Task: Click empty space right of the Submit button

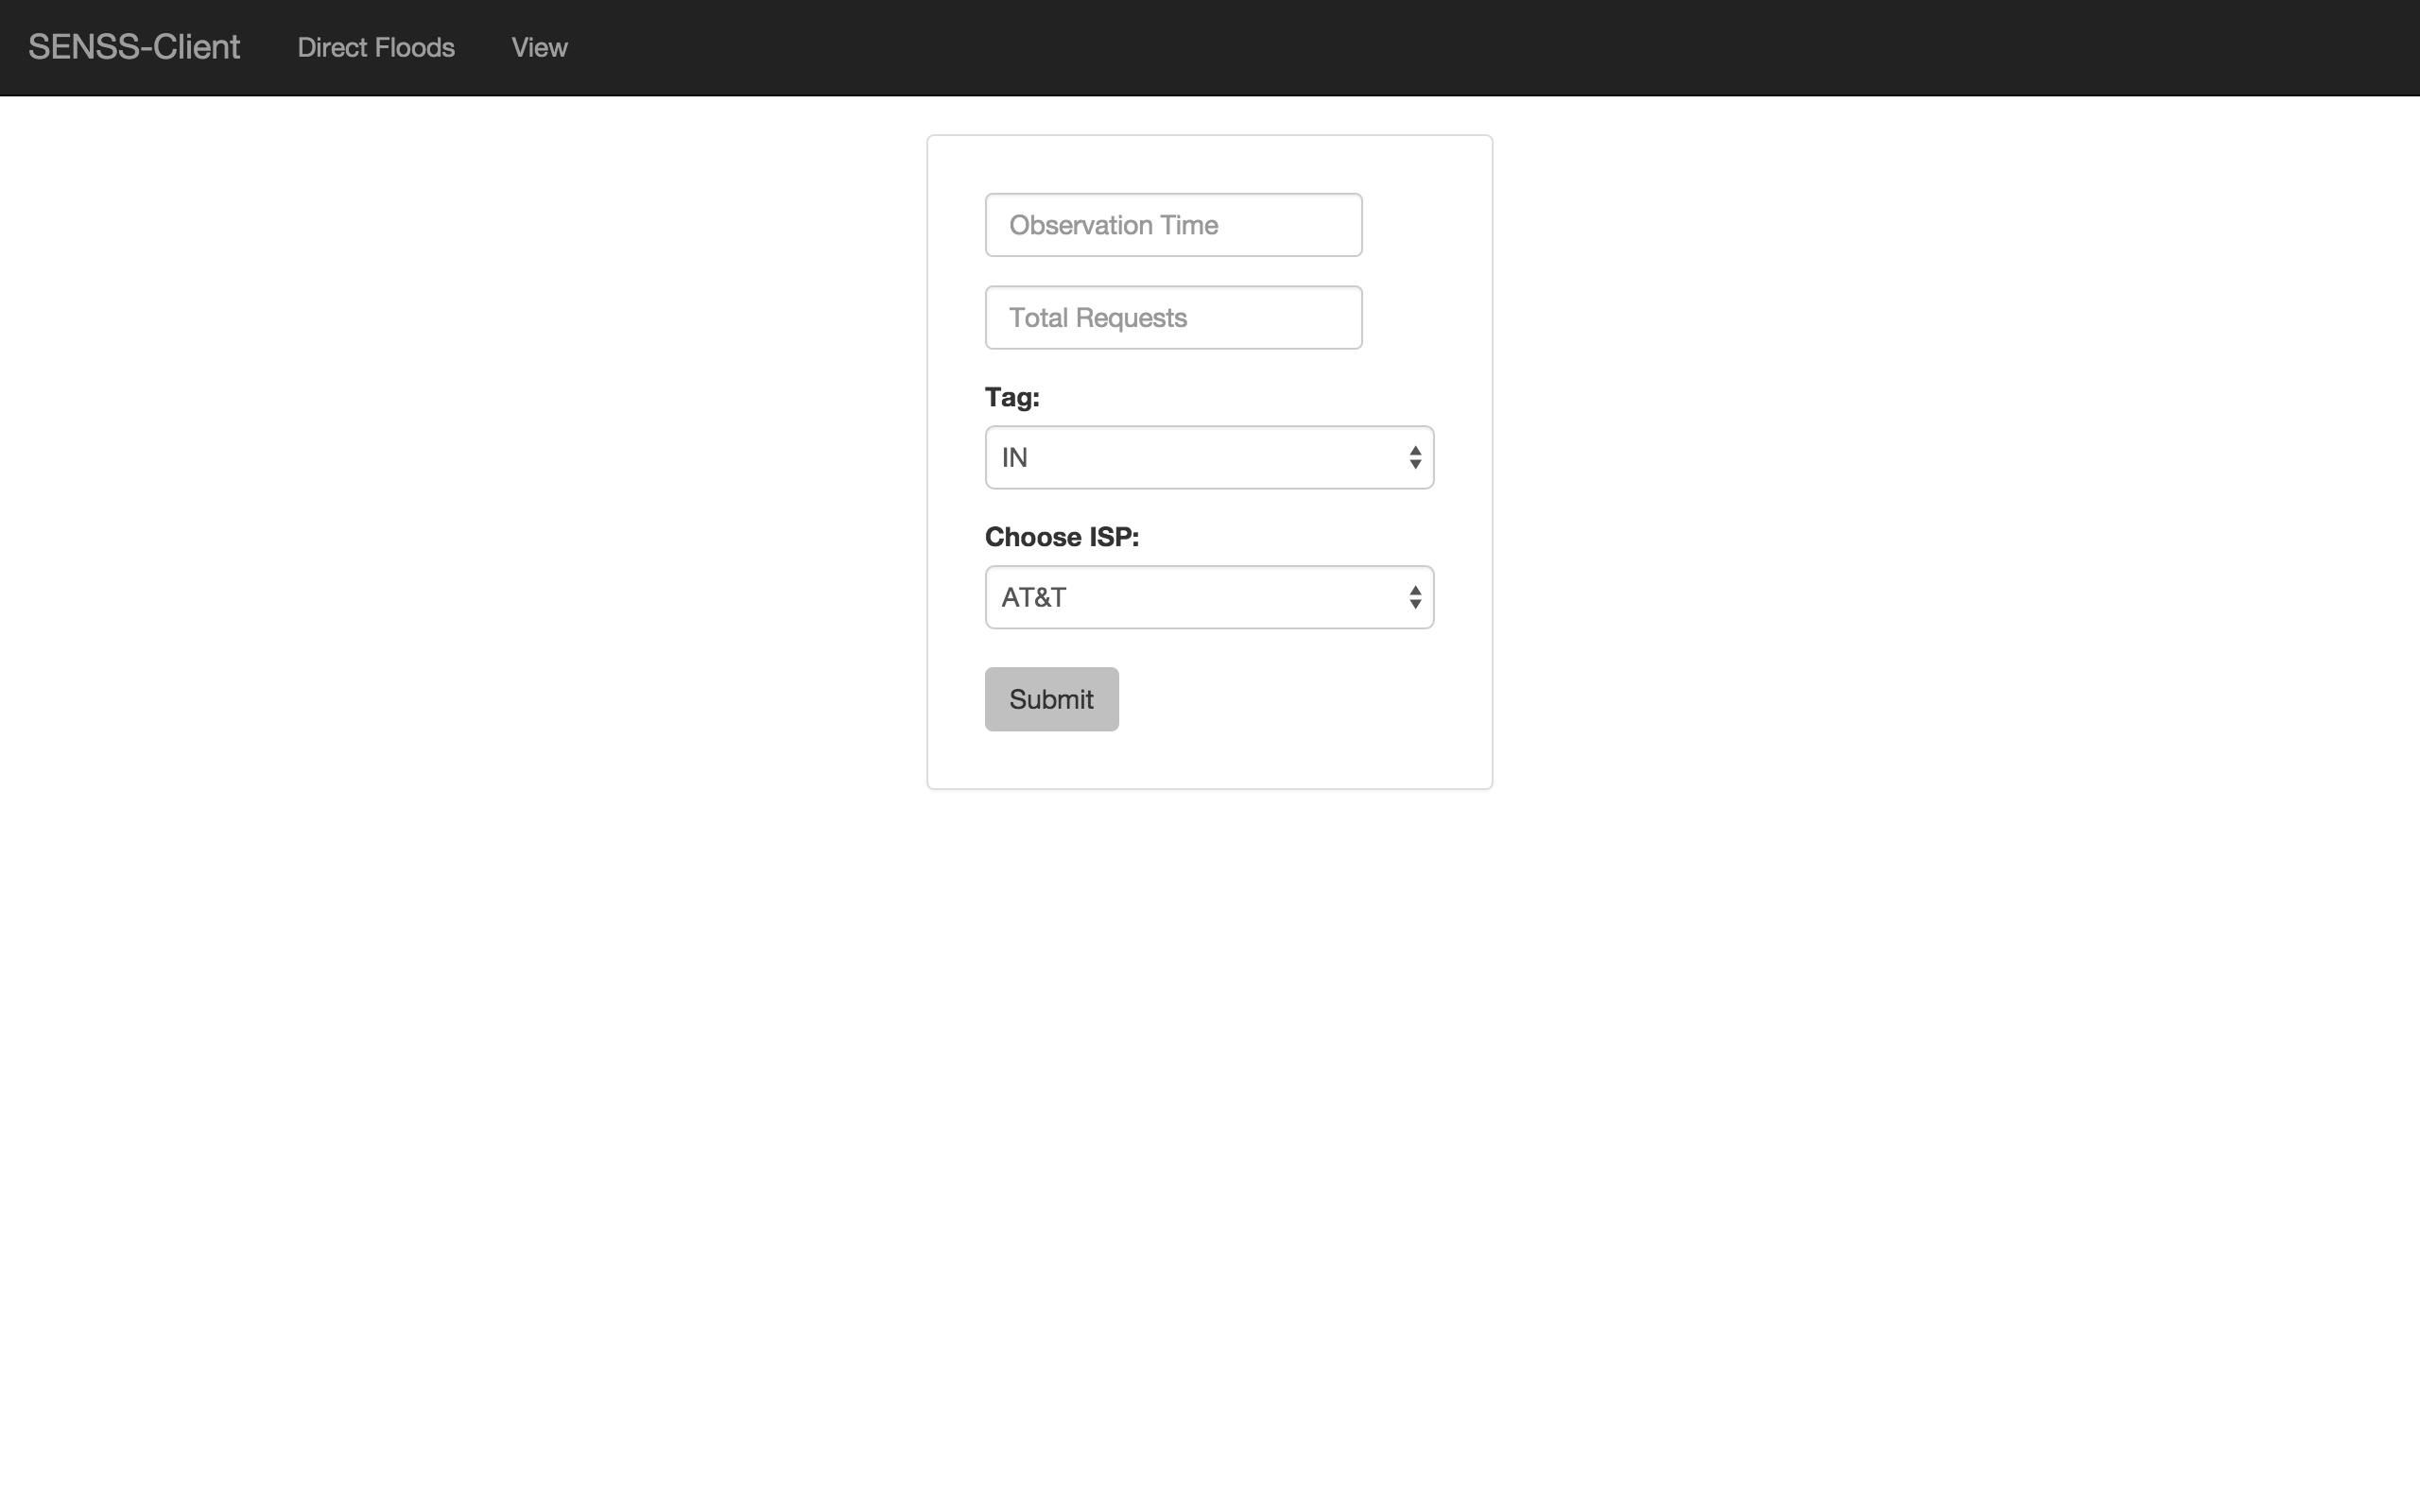Action: [1300, 699]
